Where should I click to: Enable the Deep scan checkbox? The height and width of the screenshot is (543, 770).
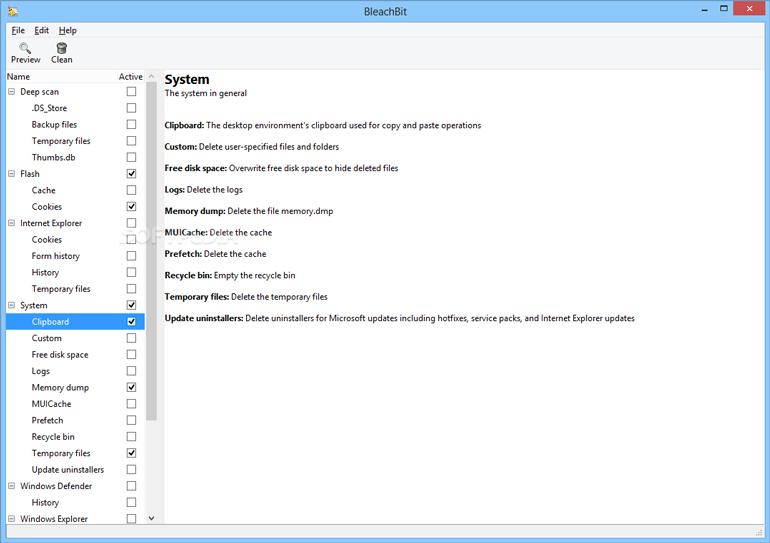pos(131,91)
